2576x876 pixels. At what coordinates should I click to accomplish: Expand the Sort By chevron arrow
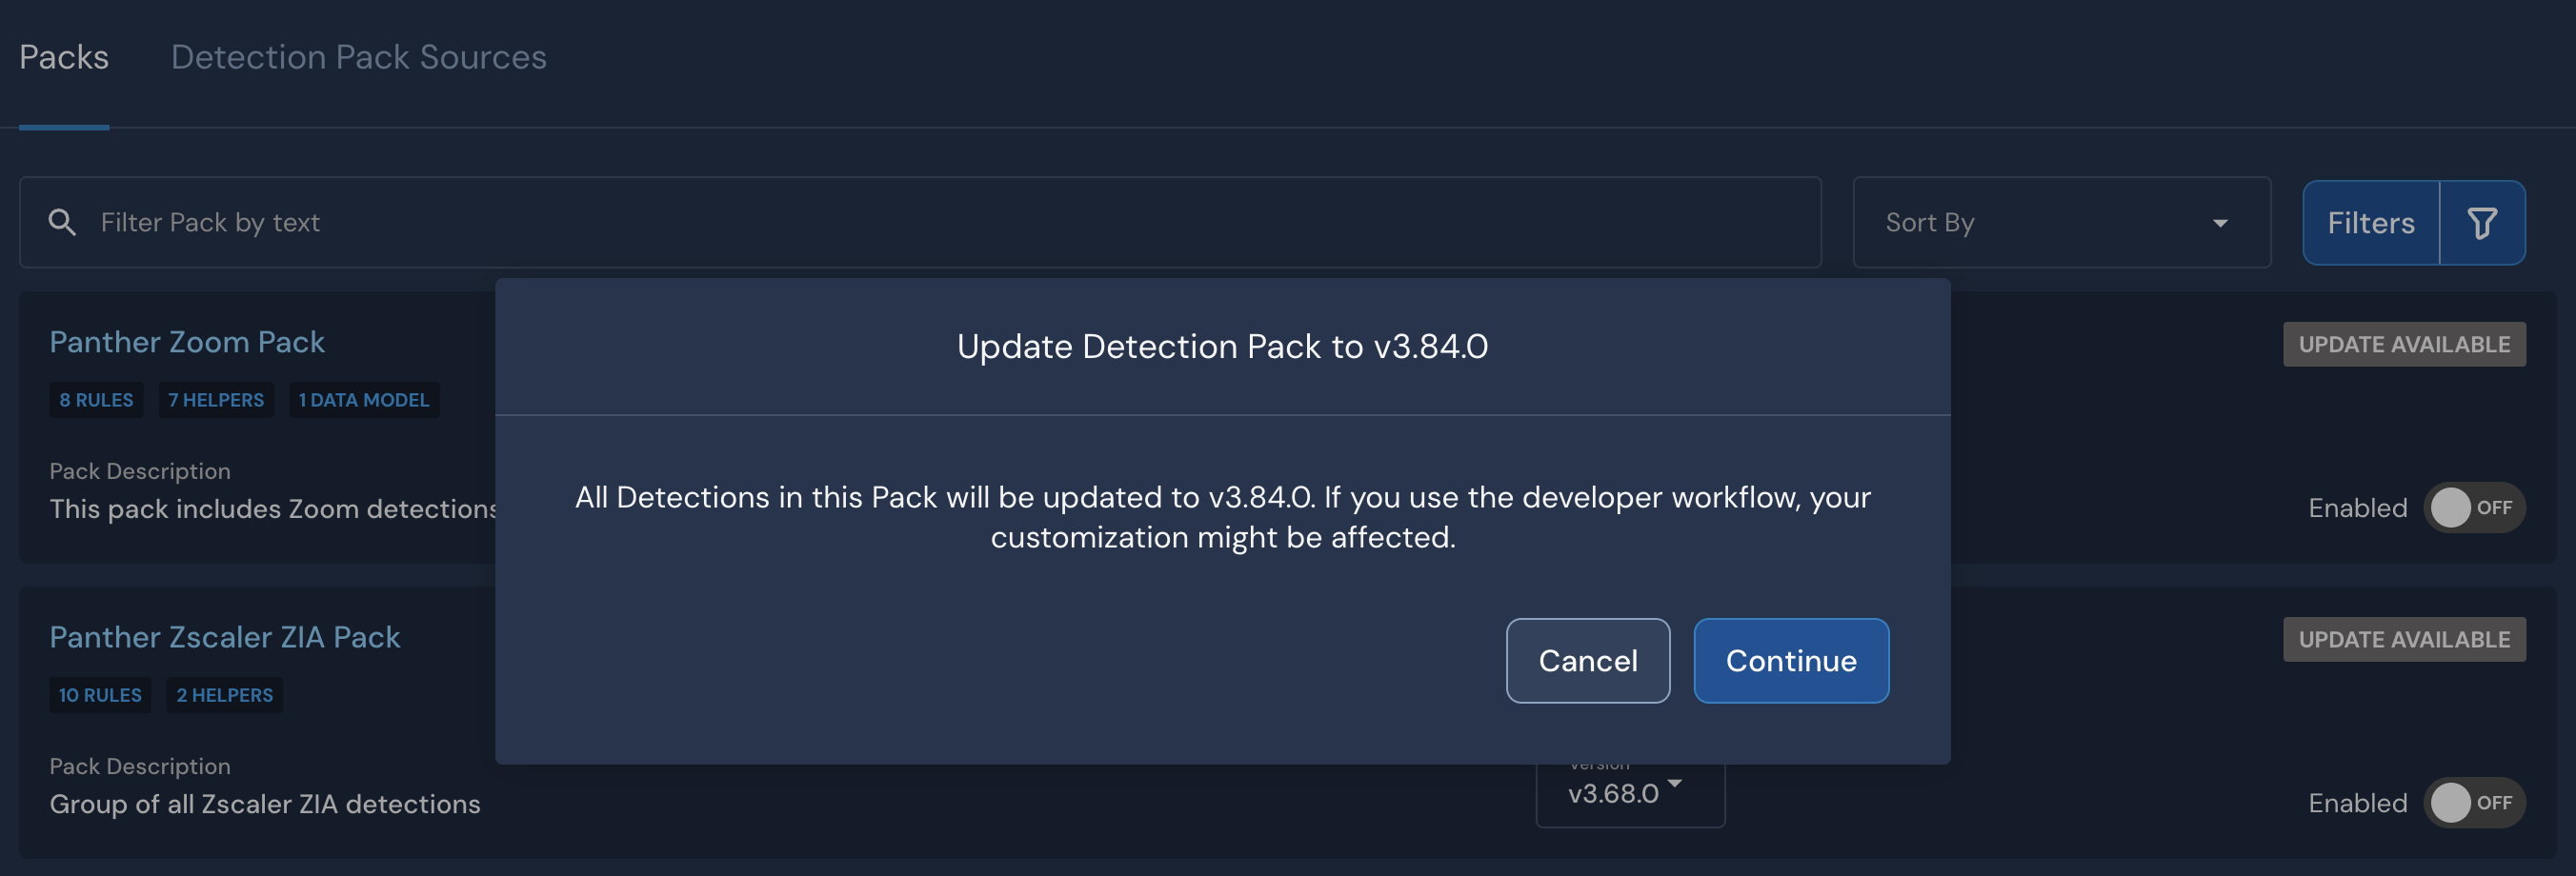pyautogui.click(x=2221, y=224)
